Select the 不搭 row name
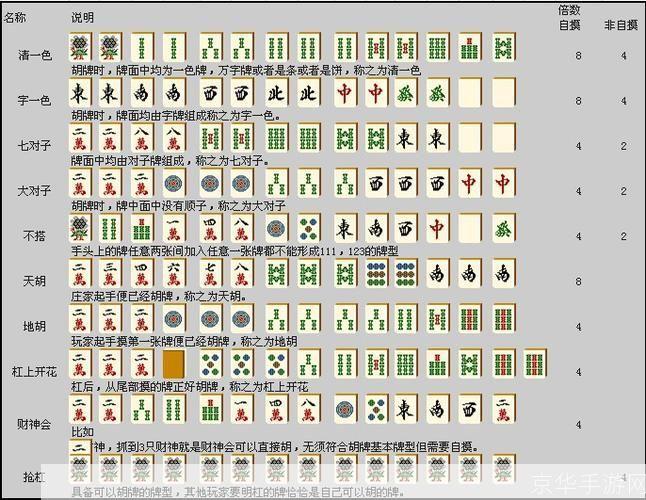 (x=35, y=236)
